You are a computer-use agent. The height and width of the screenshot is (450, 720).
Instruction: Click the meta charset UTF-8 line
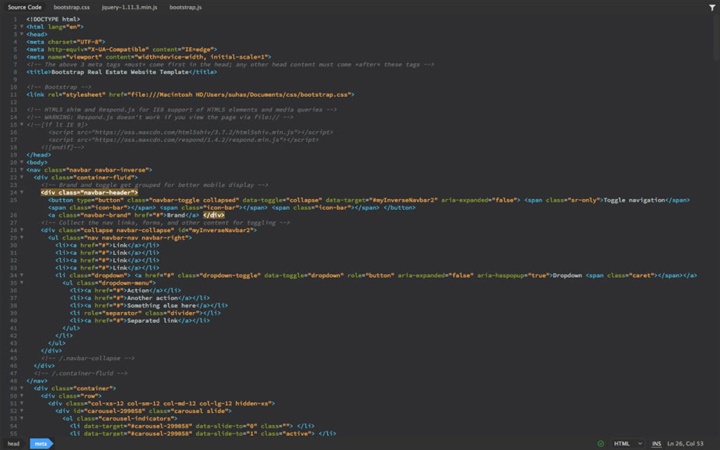[x=66, y=42]
